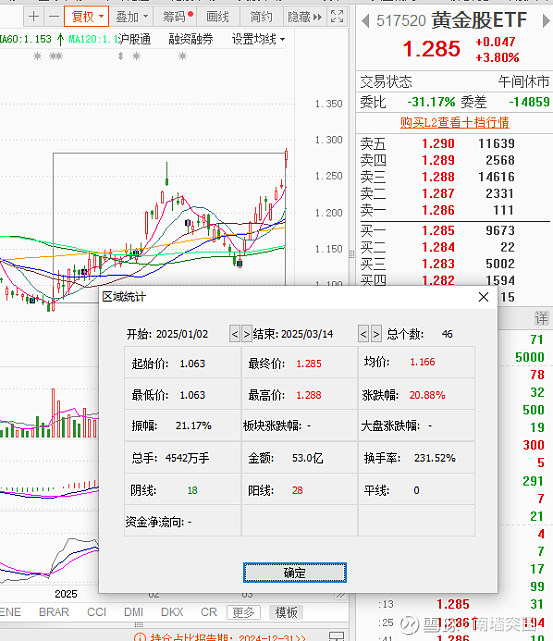Open the 沪股通 tab
This screenshot has height=641, width=553.
coord(134,39)
